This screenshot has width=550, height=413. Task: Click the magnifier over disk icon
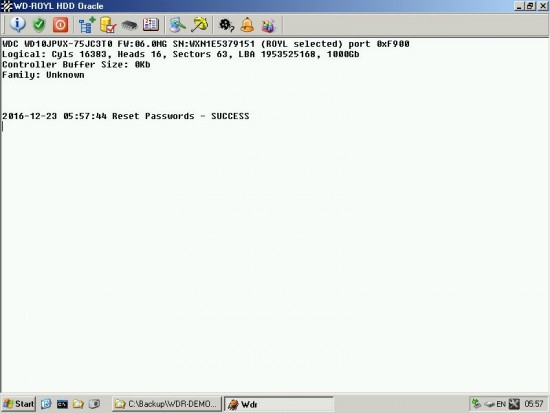click(x=178, y=25)
